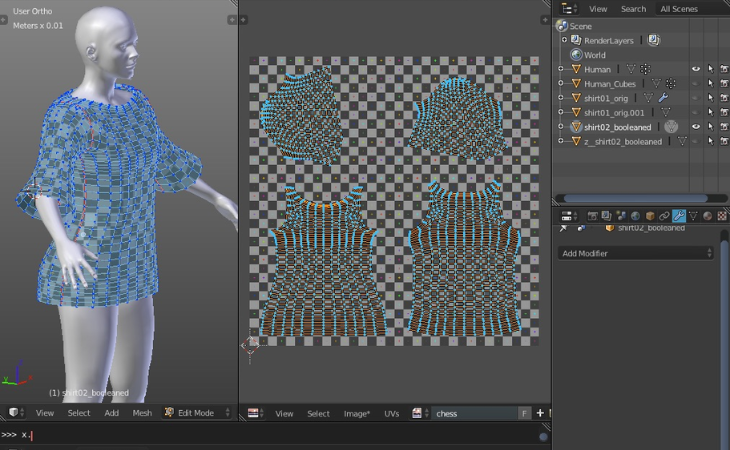Open the outliner Search menu
730x450 pixels.
633,8
